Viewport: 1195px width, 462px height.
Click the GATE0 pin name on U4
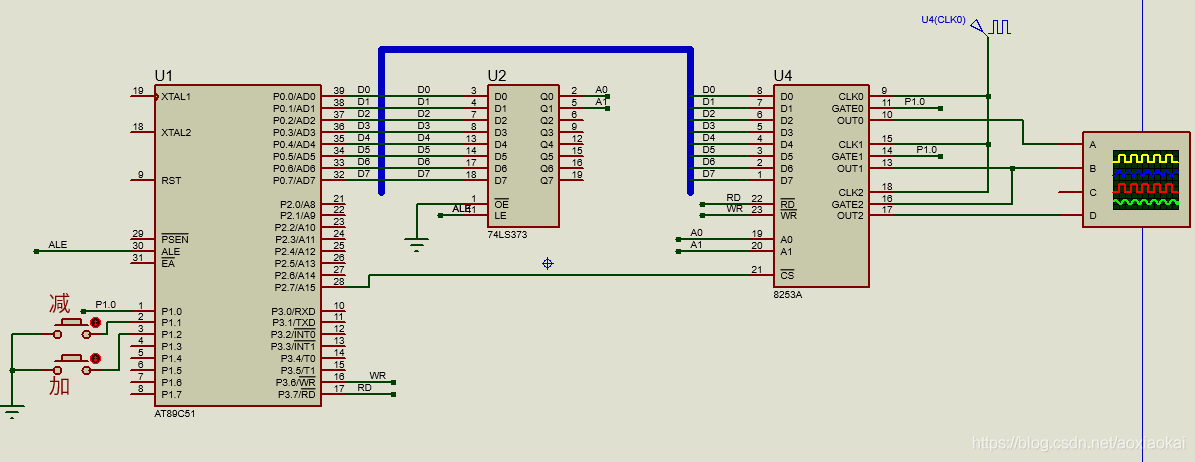(x=848, y=109)
